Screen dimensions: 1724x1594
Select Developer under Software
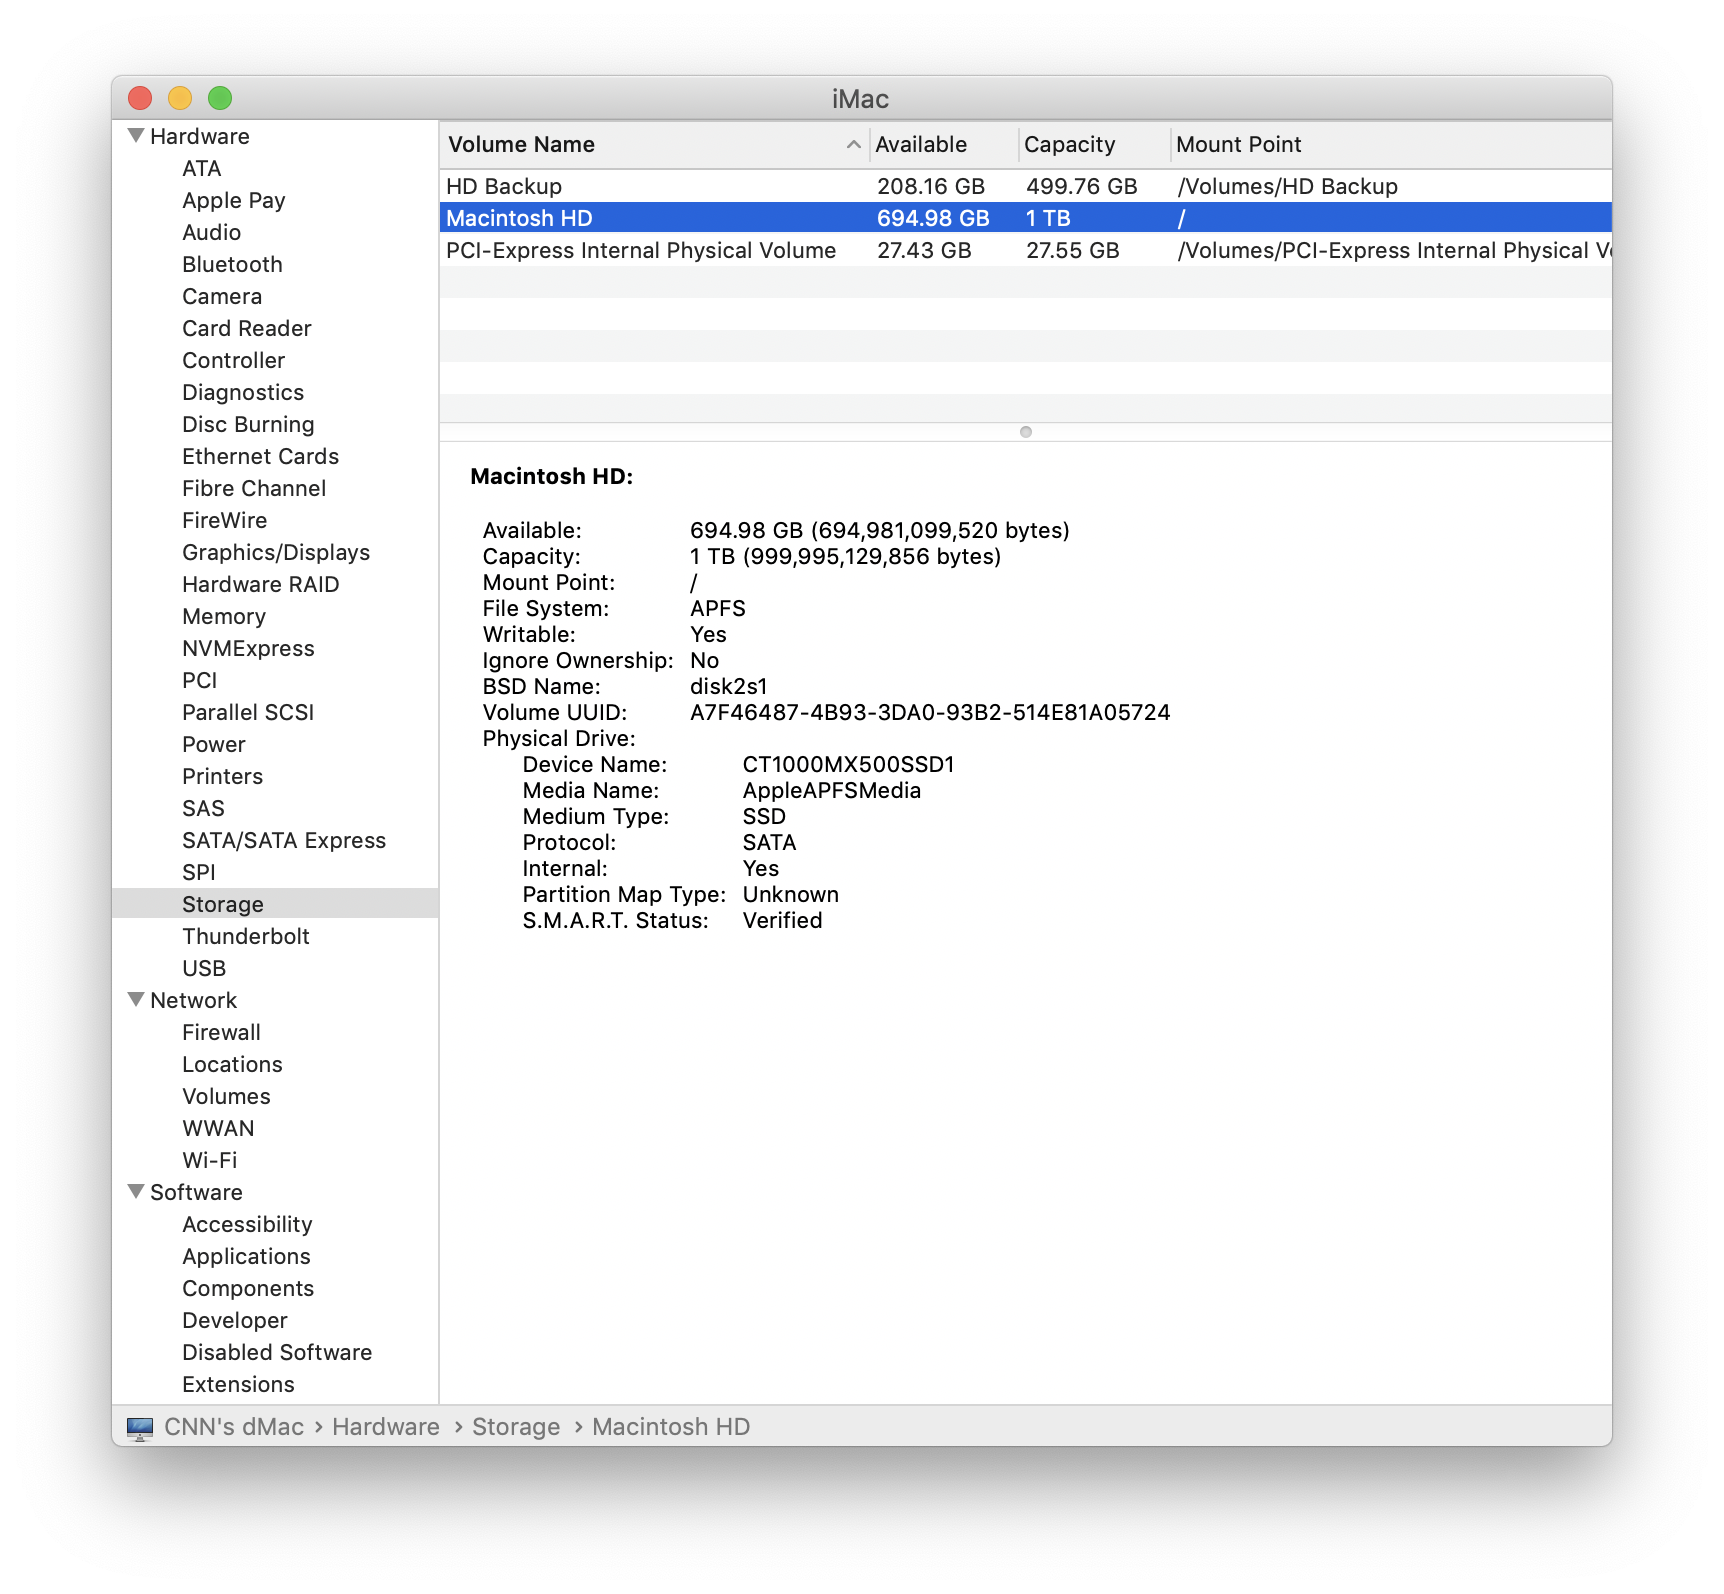point(235,1320)
